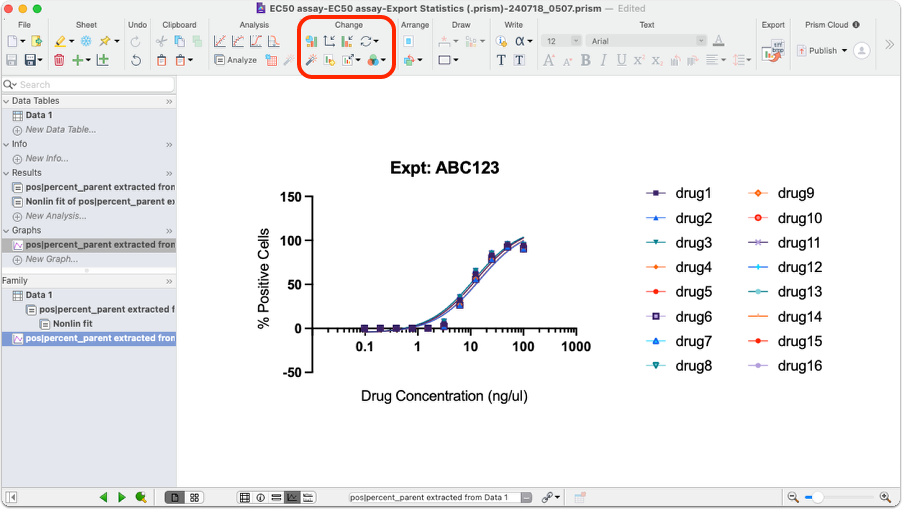Switch to results section button
902x509 pixels.
[x=277, y=497]
